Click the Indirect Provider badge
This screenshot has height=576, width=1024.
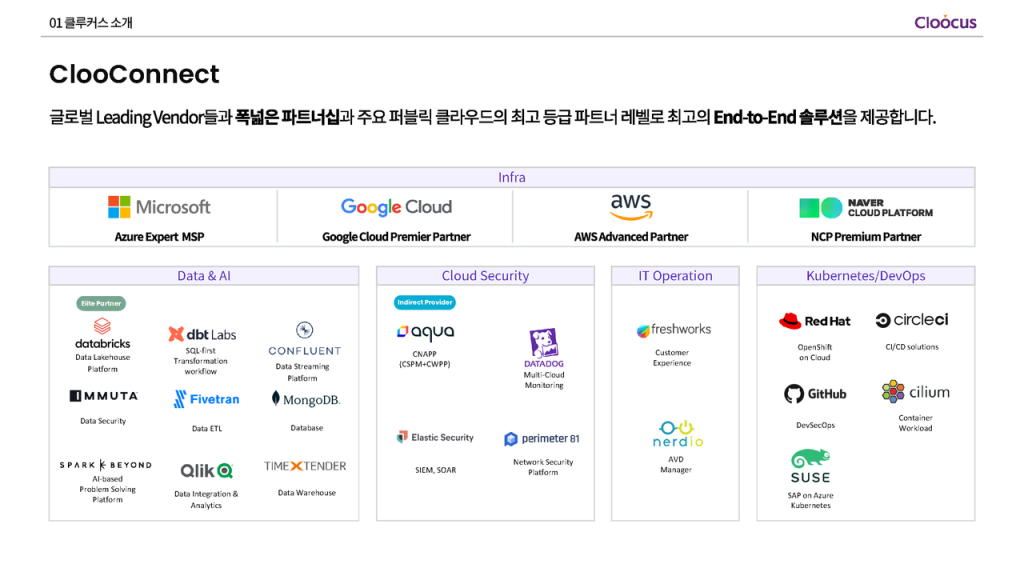tap(424, 302)
